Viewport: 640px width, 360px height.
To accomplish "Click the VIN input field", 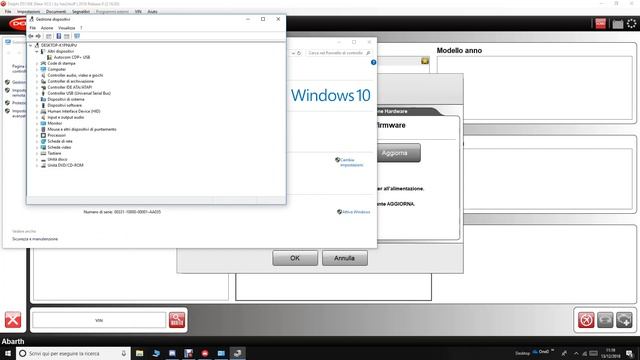I will [x=99, y=320].
